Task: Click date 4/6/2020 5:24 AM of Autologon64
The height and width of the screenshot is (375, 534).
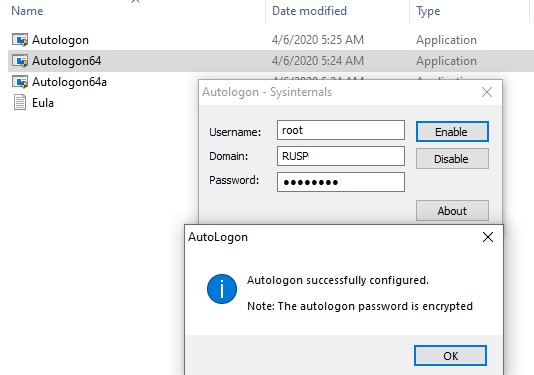Action: click(318, 61)
